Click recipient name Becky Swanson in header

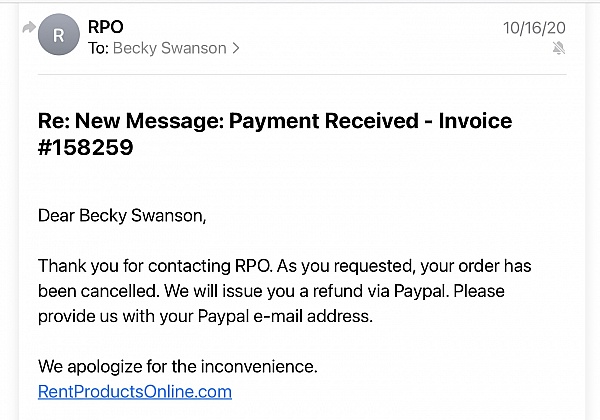[x=170, y=48]
